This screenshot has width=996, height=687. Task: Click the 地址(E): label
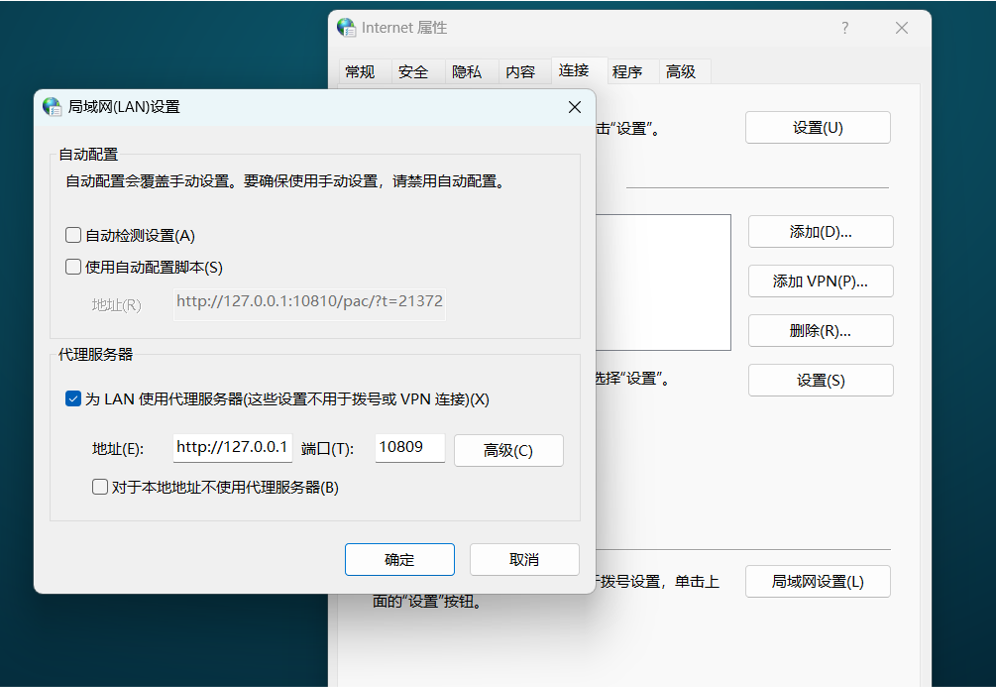[118, 449]
